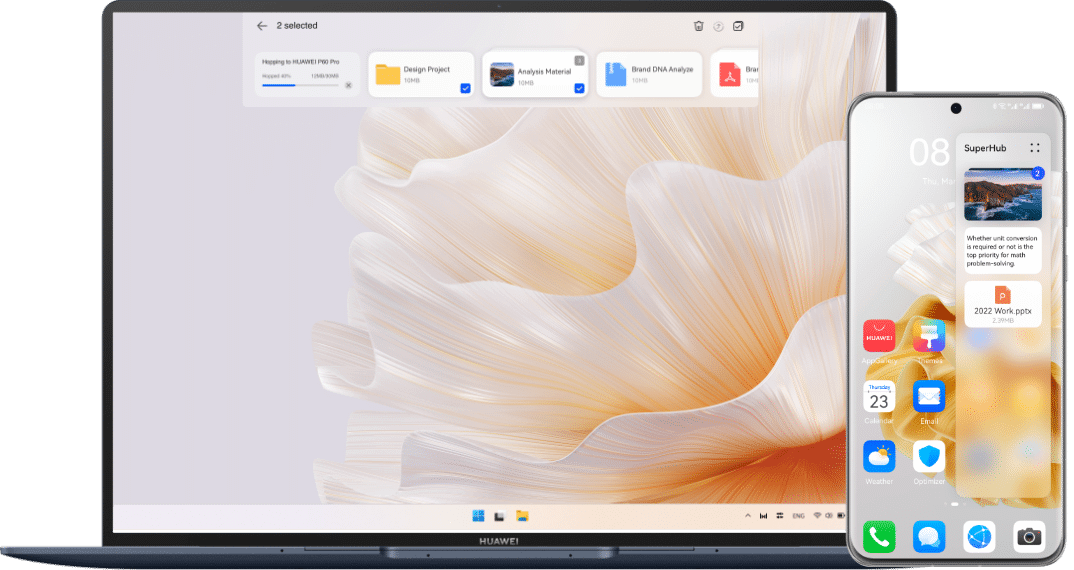1074x570 pixels.
Task: Expand SuperHub panel with the four-dot icon
Action: click(x=1034, y=148)
